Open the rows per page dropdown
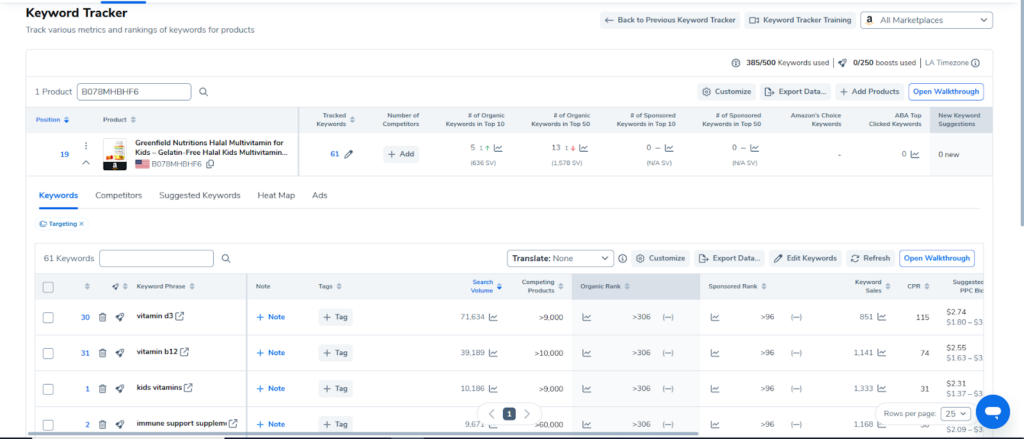Image resolution: width=1024 pixels, height=439 pixels. click(956, 413)
